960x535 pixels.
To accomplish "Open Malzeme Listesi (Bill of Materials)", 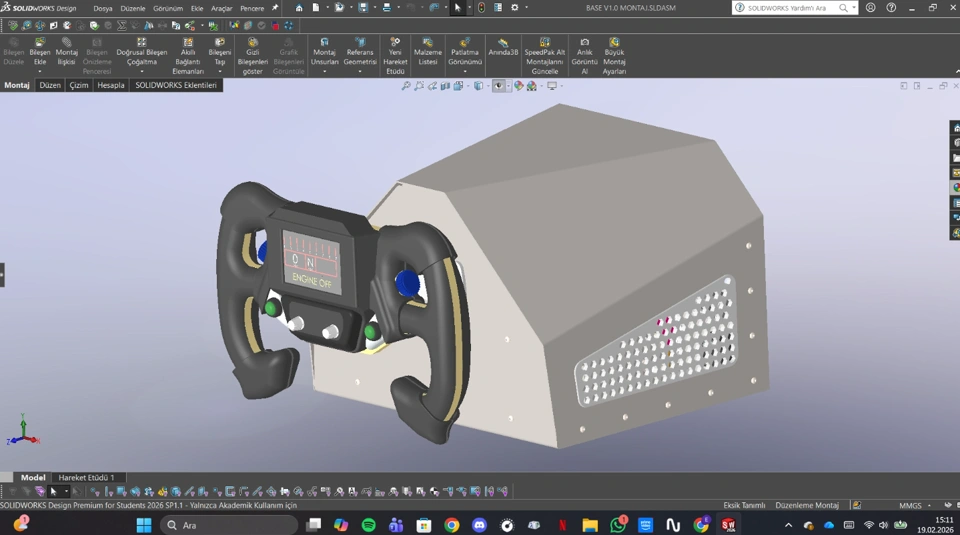I will [x=427, y=44].
